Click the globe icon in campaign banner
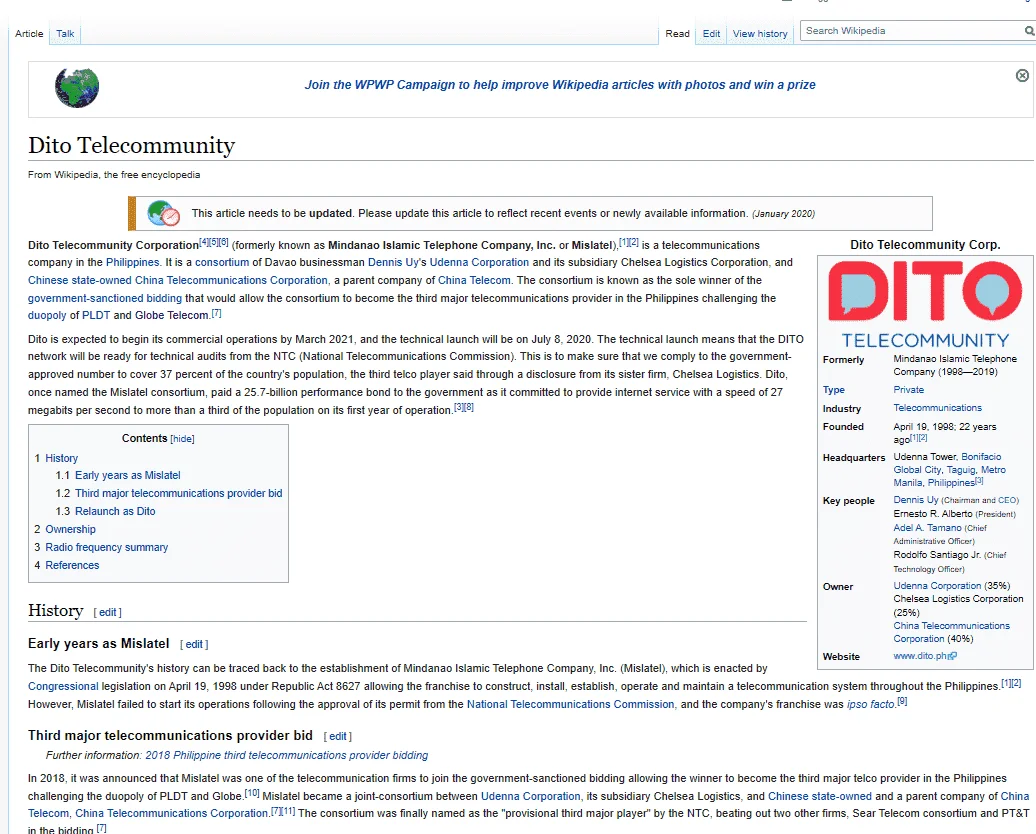Viewport: 1036px width, 834px height. 77,87
